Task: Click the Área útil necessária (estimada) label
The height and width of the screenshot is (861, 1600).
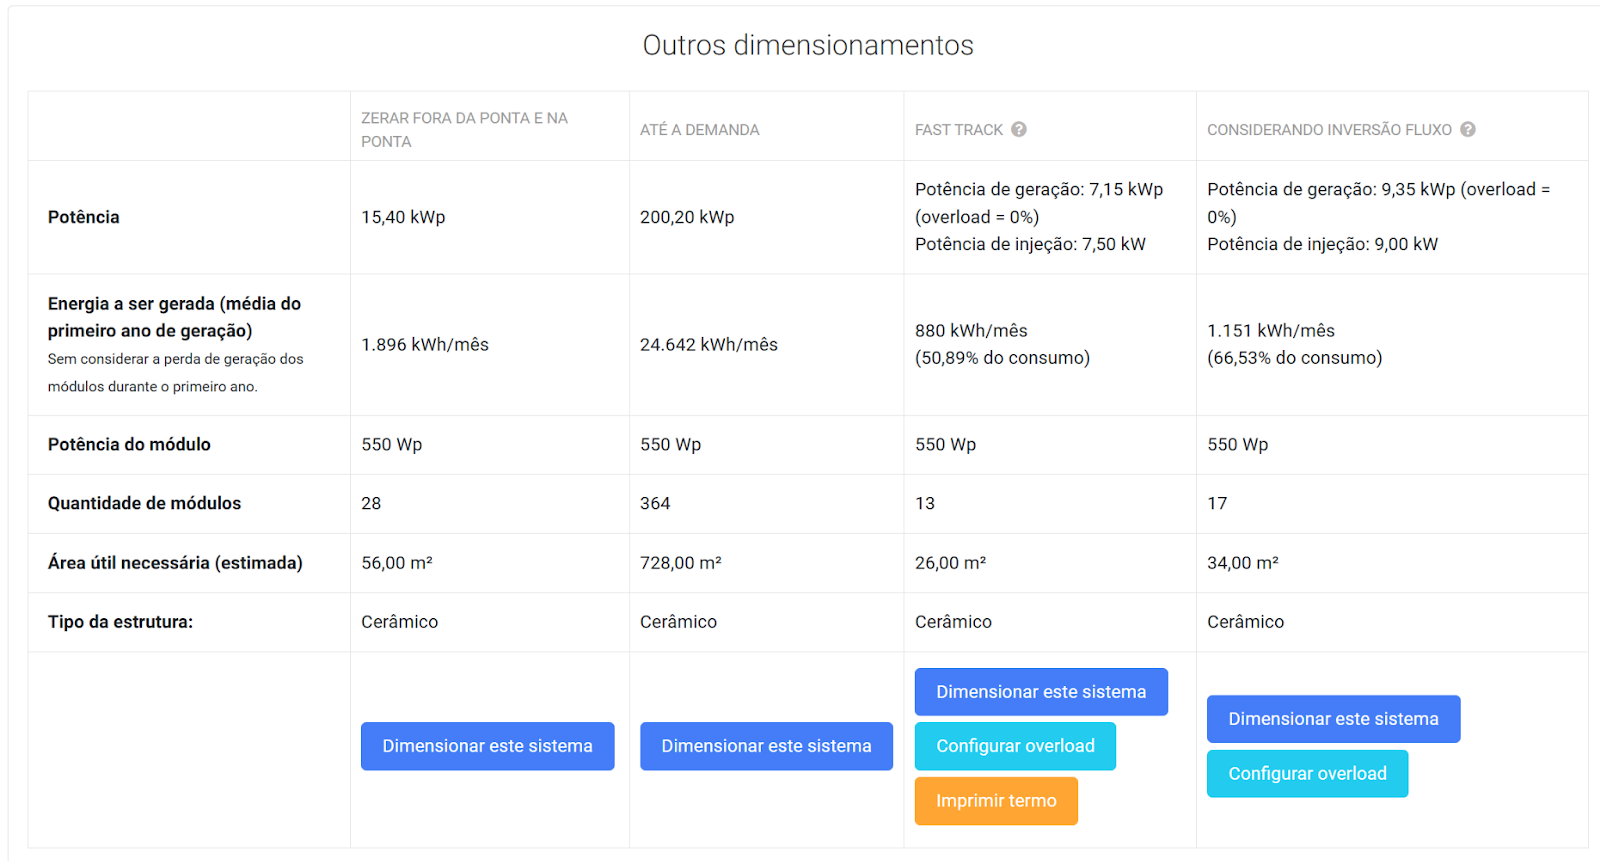Action: [175, 563]
